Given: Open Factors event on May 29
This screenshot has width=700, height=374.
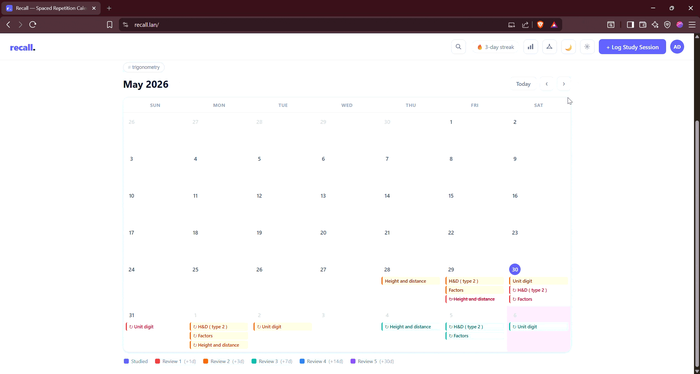Looking at the screenshot, I should (475, 290).
